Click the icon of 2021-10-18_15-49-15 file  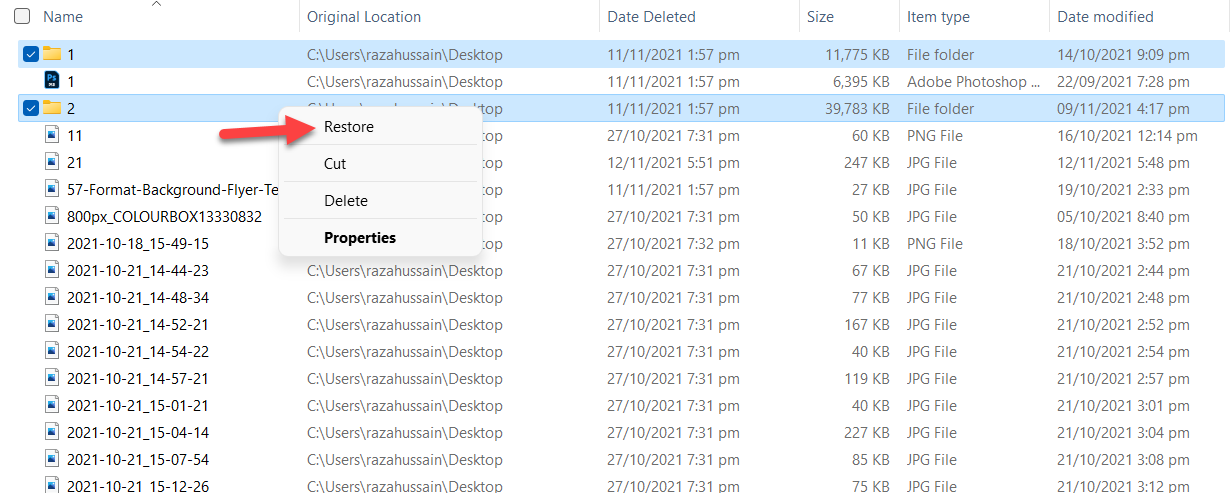coord(52,243)
